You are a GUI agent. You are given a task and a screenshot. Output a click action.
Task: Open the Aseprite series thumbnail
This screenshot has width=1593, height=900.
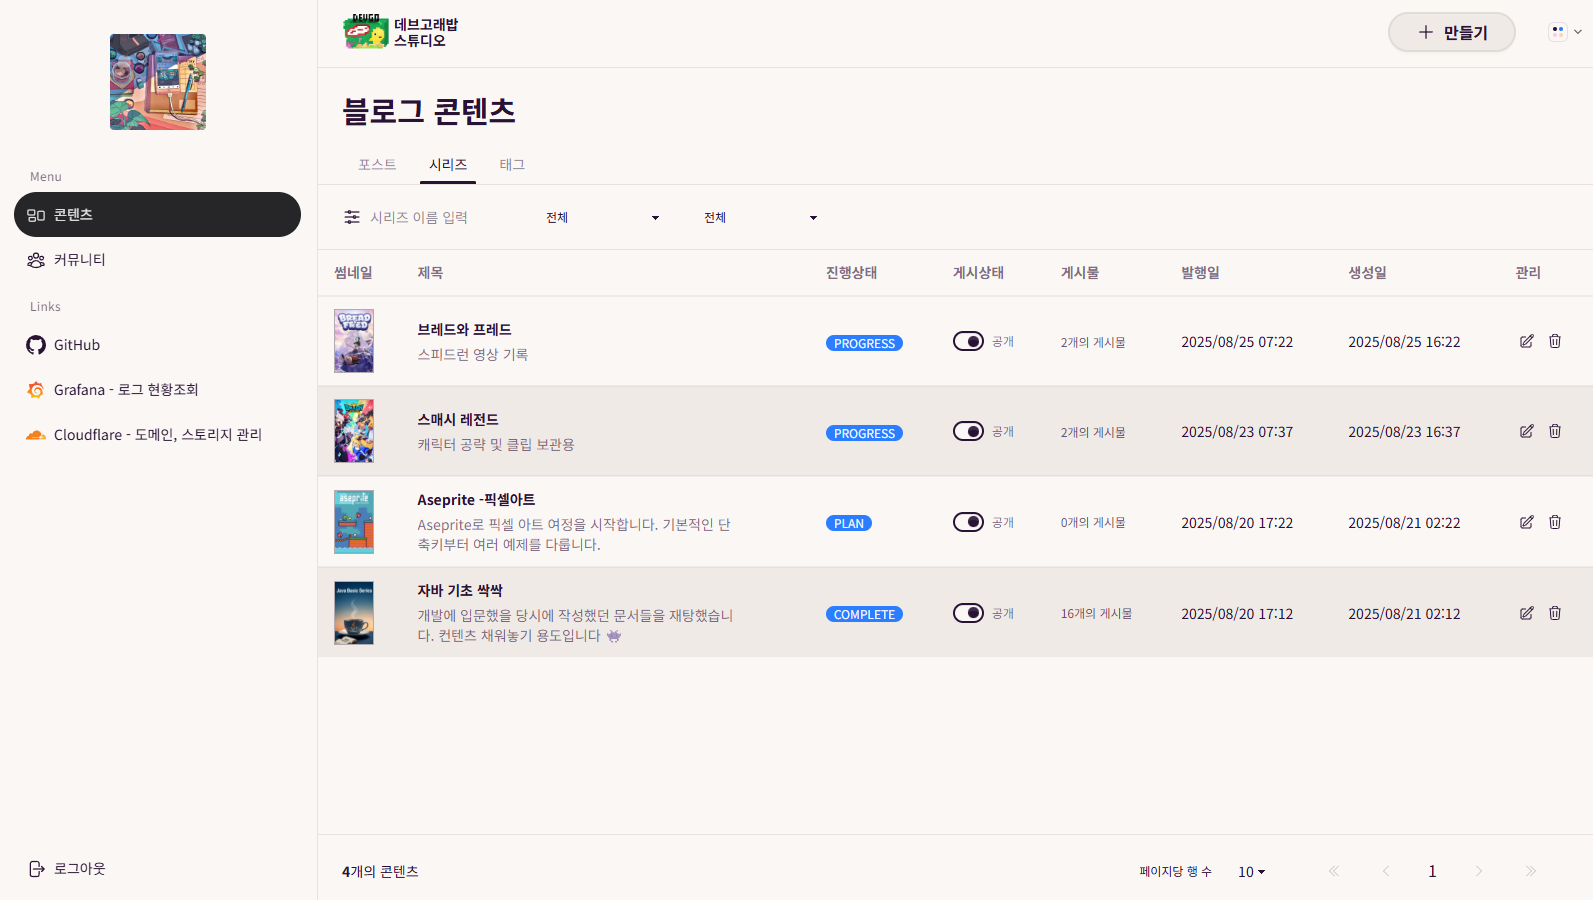(354, 522)
